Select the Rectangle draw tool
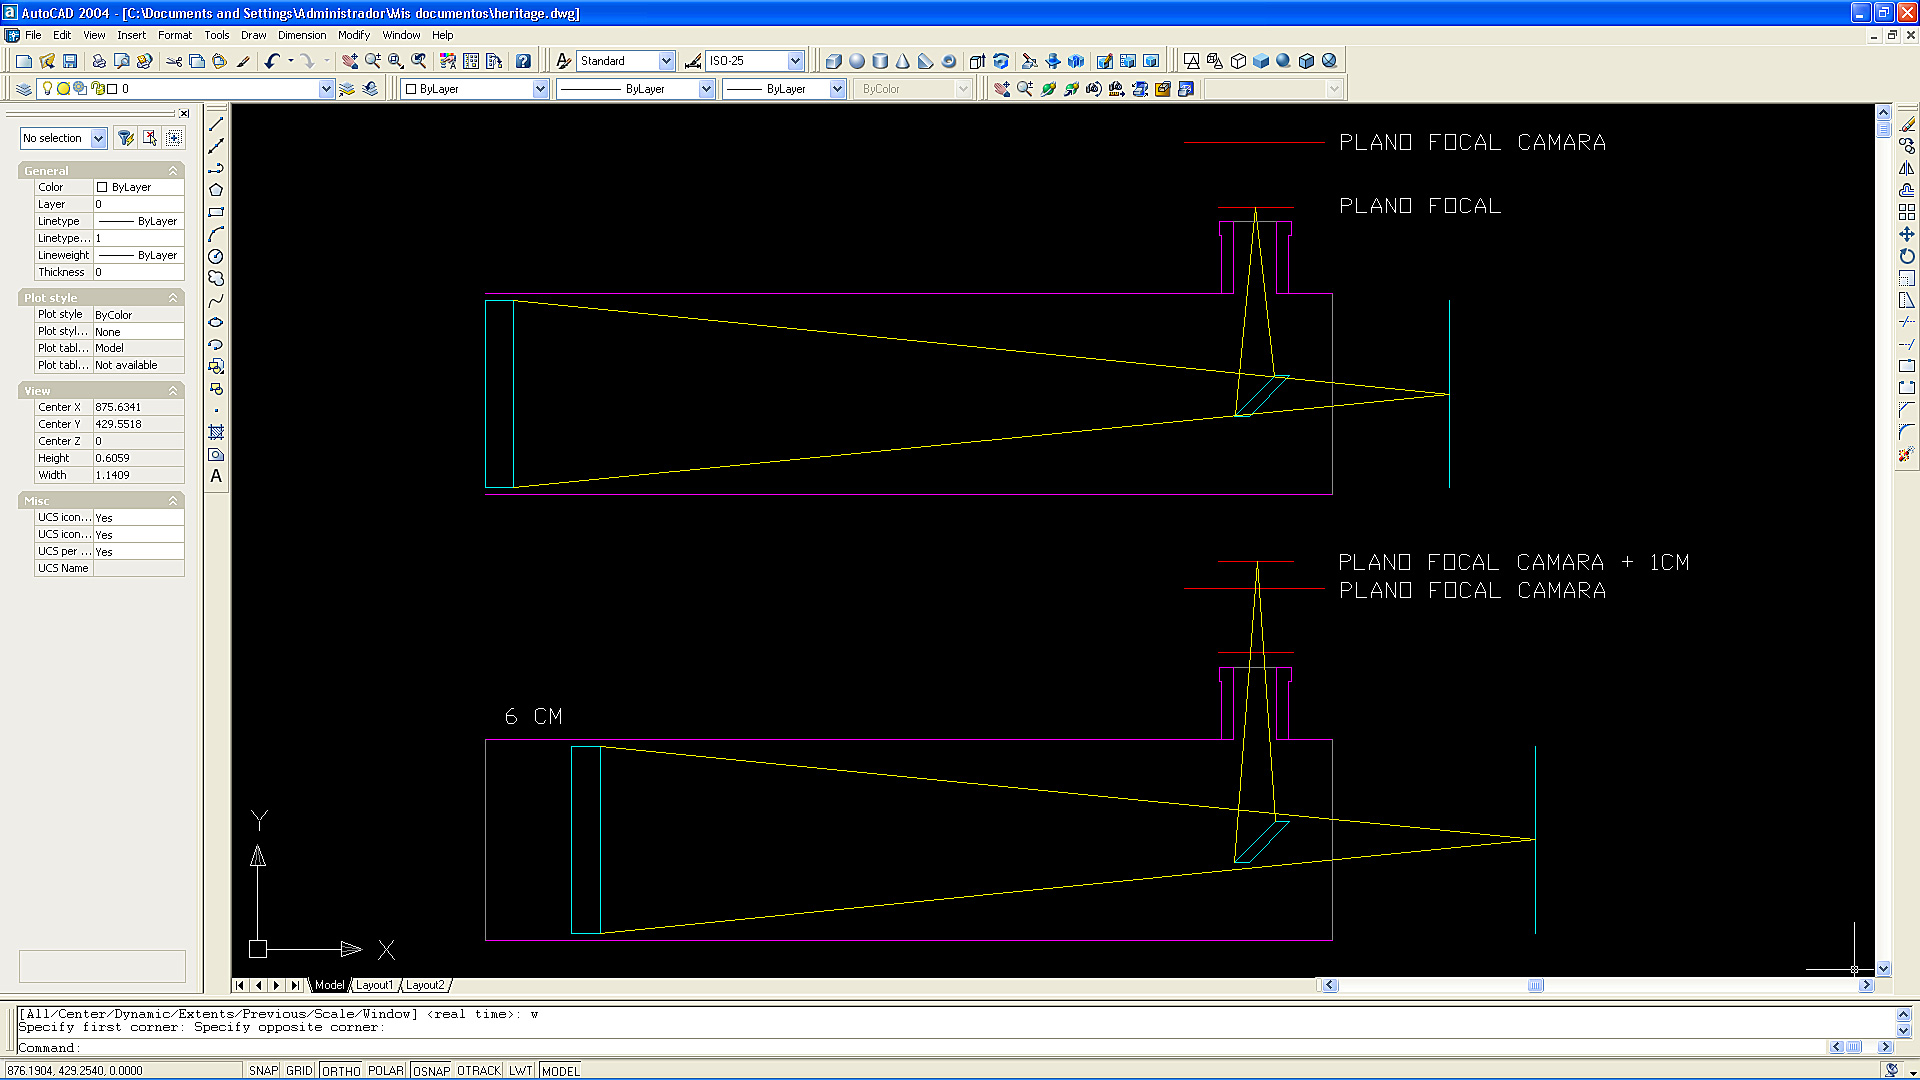 (x=216, y=212)
